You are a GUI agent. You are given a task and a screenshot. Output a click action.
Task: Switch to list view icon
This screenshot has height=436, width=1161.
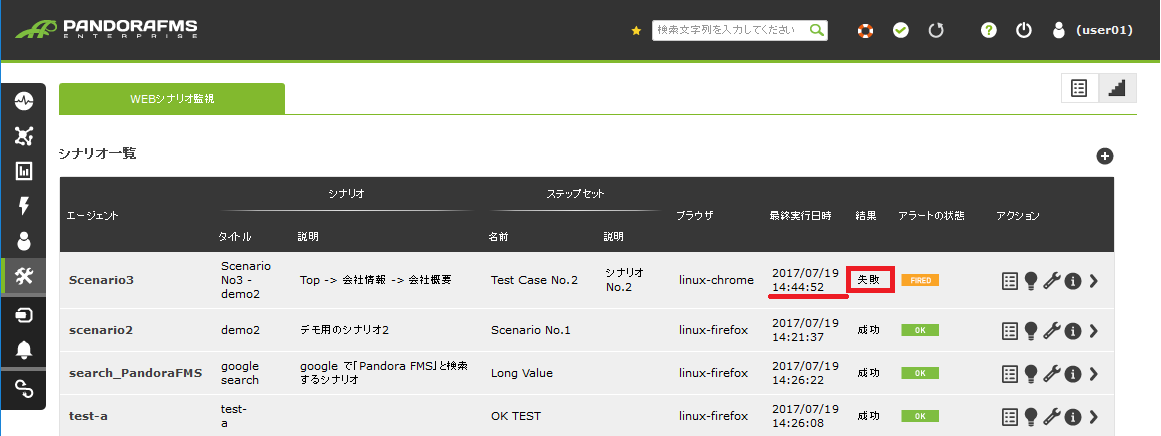[x=1080, y=88]
